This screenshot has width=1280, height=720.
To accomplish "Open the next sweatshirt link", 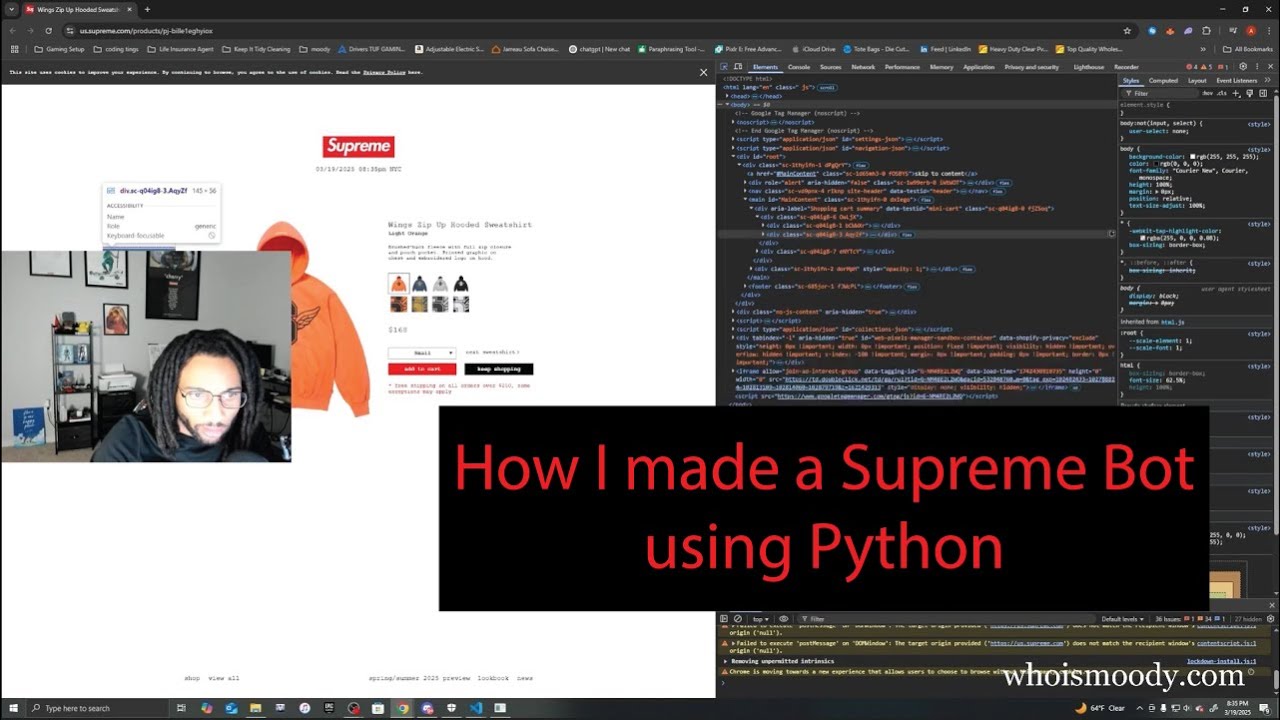I will coord(493,352).
